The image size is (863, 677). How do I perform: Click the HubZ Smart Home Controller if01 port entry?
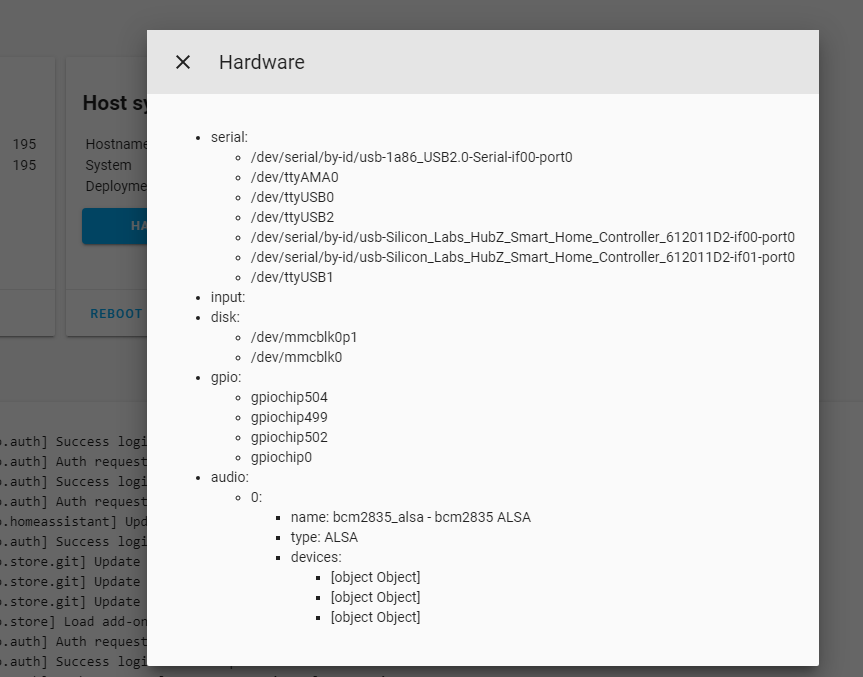point(522,257)
